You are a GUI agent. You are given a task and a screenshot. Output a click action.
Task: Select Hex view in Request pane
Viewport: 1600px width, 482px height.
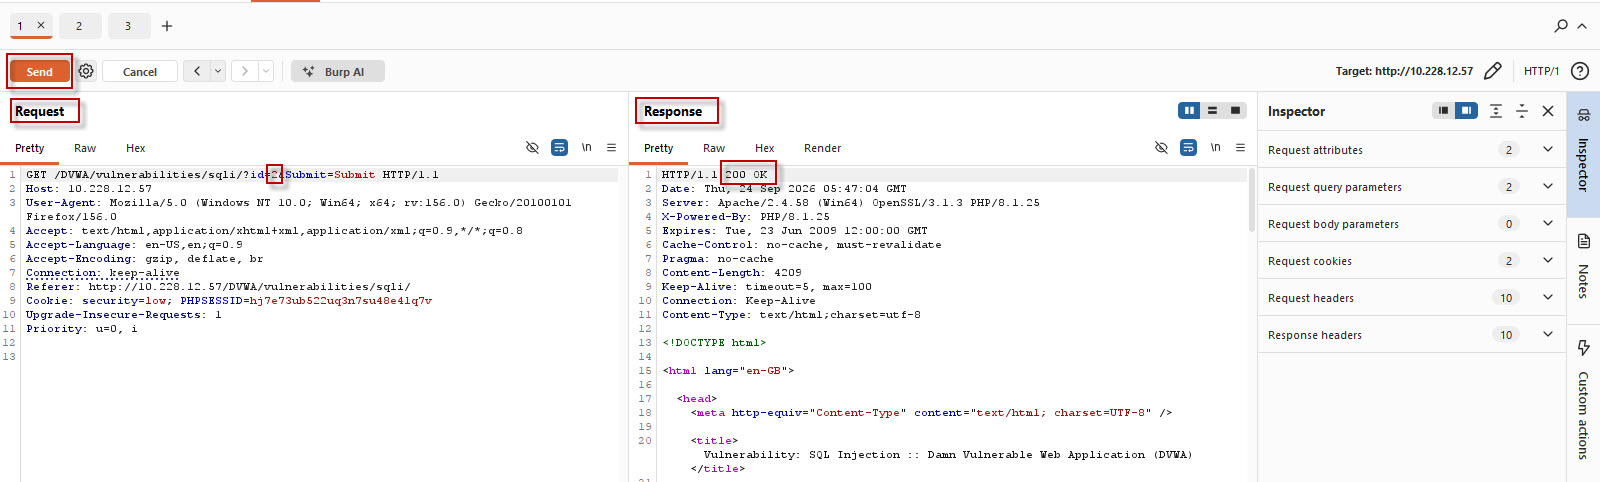click(x=136, y=148)
